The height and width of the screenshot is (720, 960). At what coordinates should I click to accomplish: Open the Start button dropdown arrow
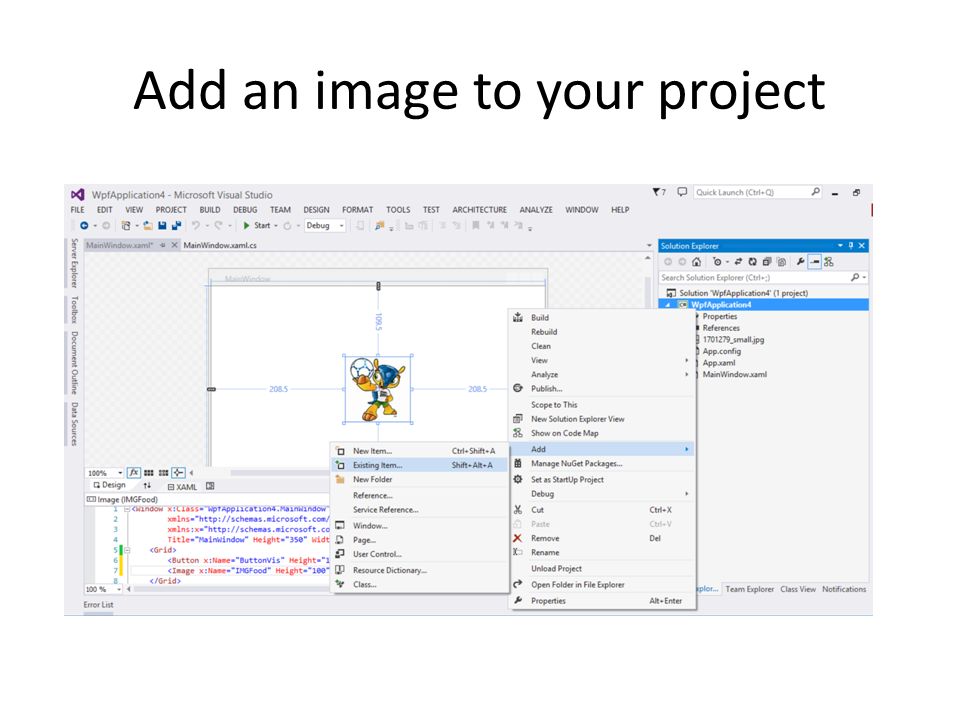[276, 226]
